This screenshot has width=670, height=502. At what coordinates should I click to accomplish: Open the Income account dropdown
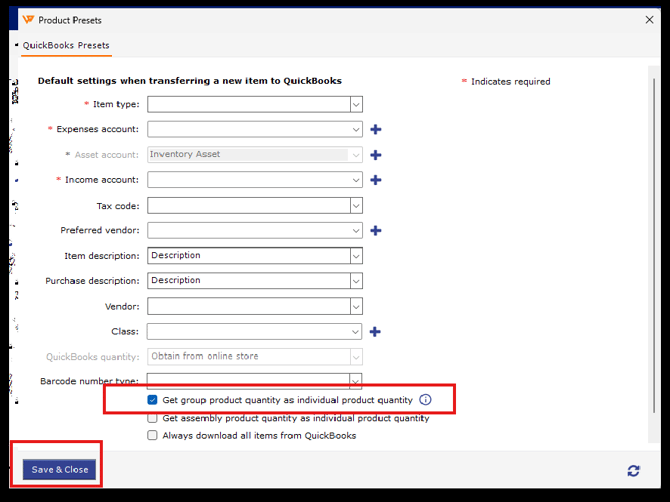(356, 180)
